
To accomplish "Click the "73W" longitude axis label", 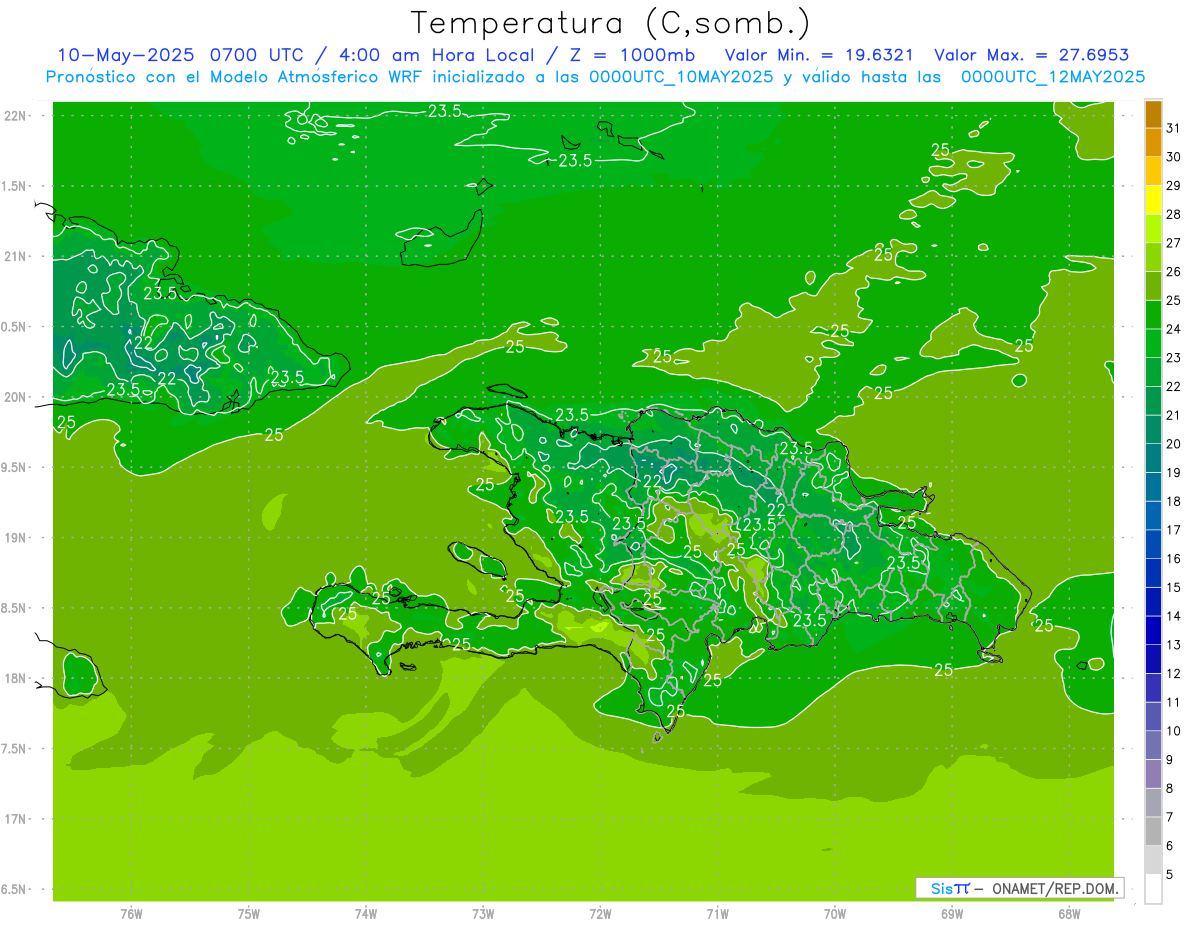I will (483, 914).
